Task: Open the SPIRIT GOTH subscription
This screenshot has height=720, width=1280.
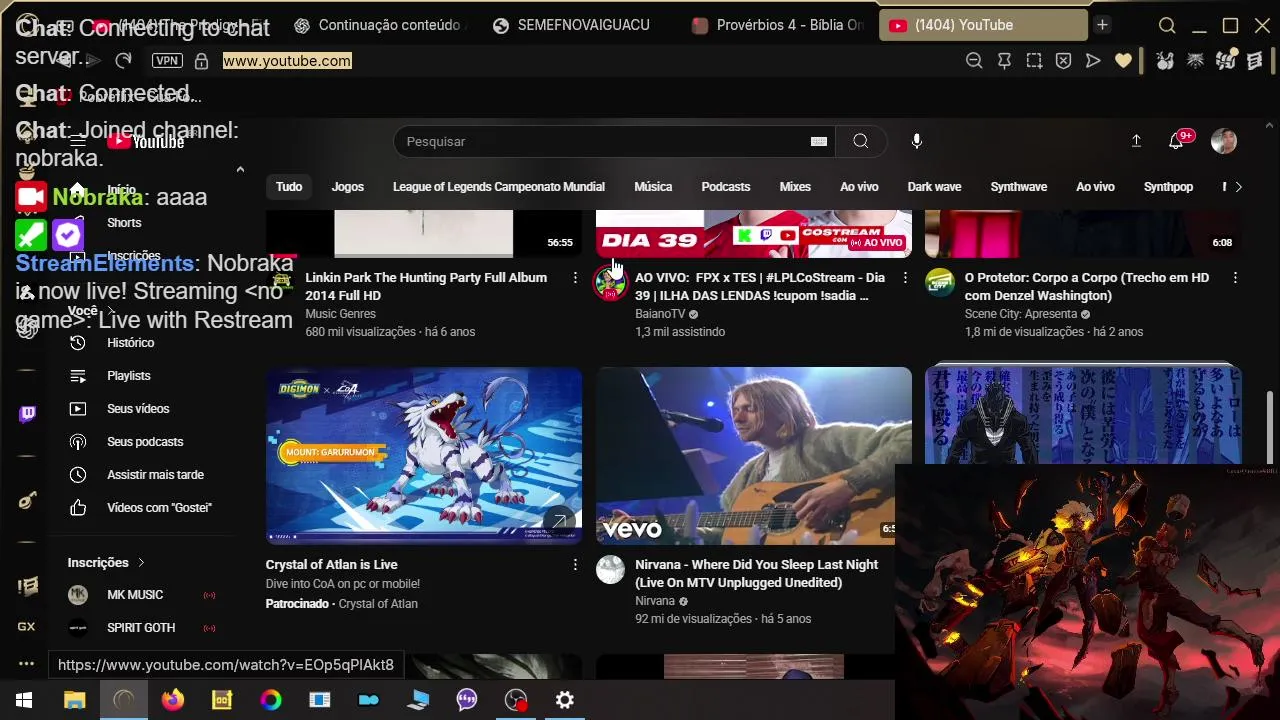Action: tap(141, 628)
